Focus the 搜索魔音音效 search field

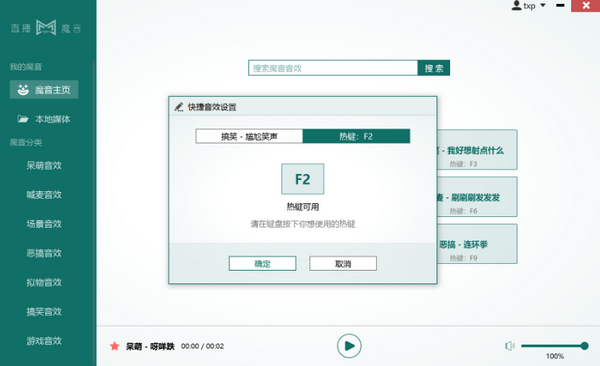333,68
